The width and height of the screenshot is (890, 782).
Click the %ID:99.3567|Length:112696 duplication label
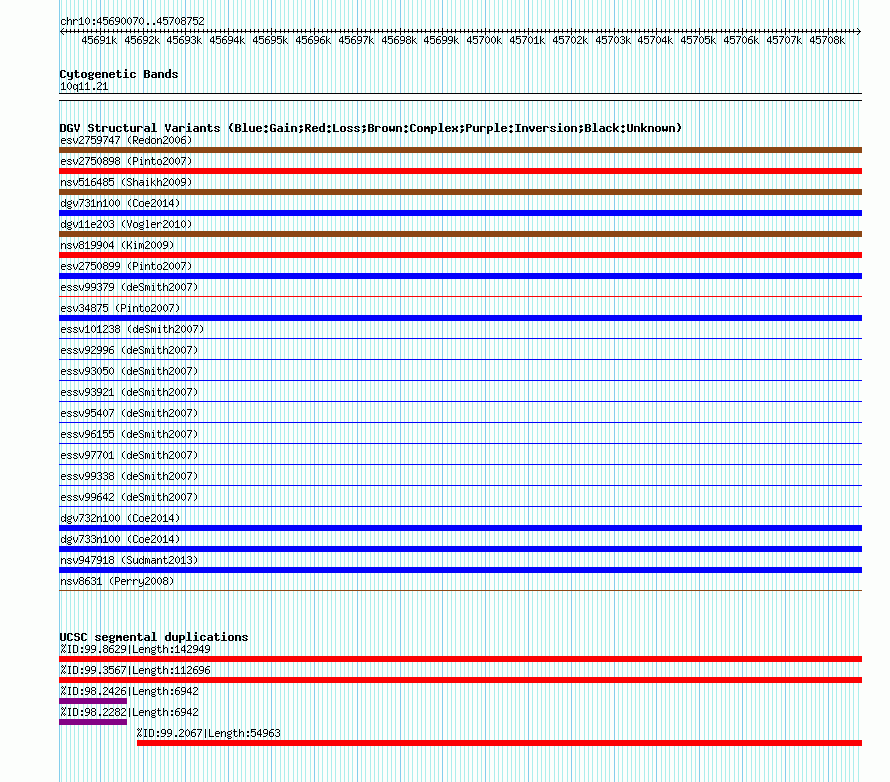click(135, 670)
